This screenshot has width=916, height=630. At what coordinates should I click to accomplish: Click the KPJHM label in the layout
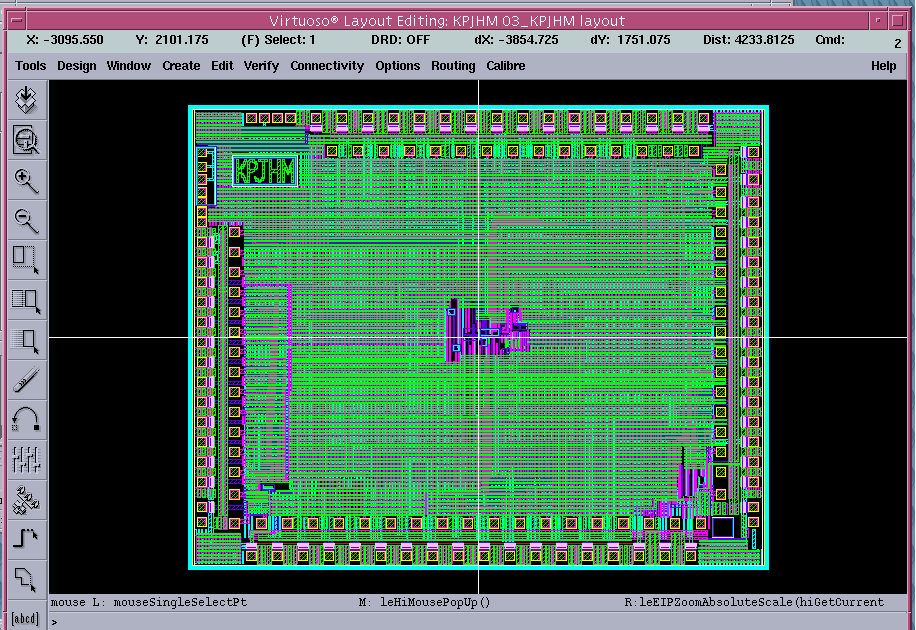[265, 171]
